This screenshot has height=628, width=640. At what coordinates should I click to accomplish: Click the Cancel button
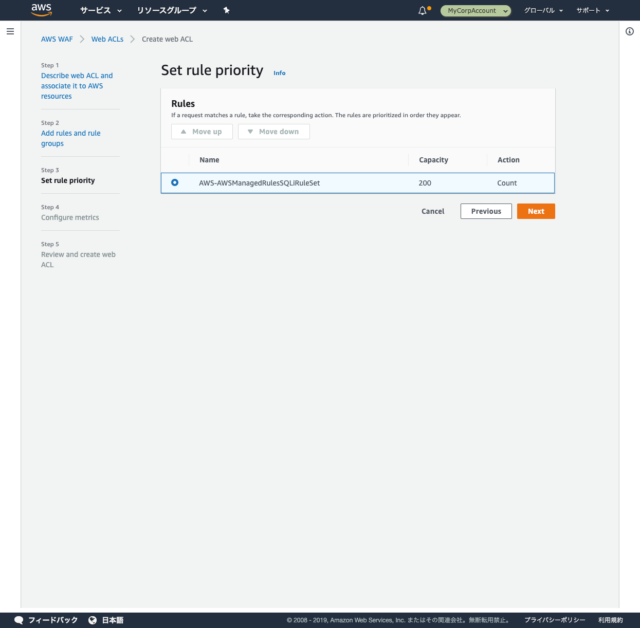coord(433,211)
